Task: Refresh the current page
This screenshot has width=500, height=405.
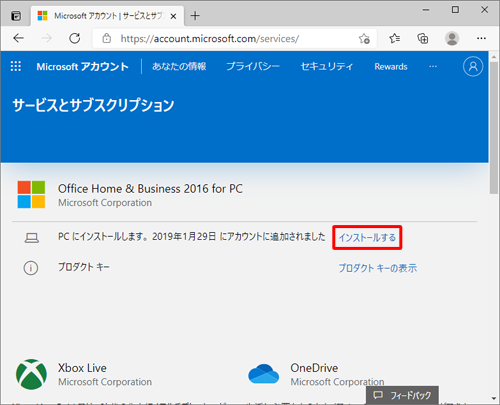Action: coord(74,38)
